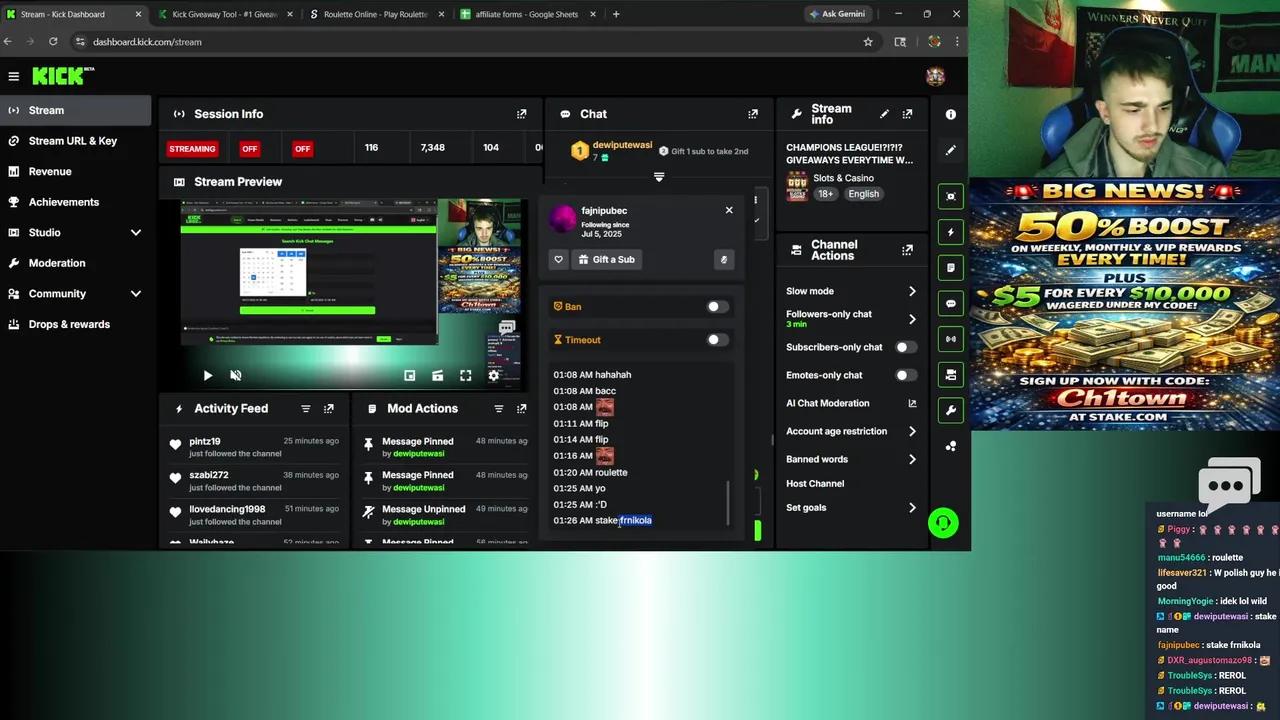Open a new browser tab
The image size is (1280, 720).
click(x=616, y=14)
